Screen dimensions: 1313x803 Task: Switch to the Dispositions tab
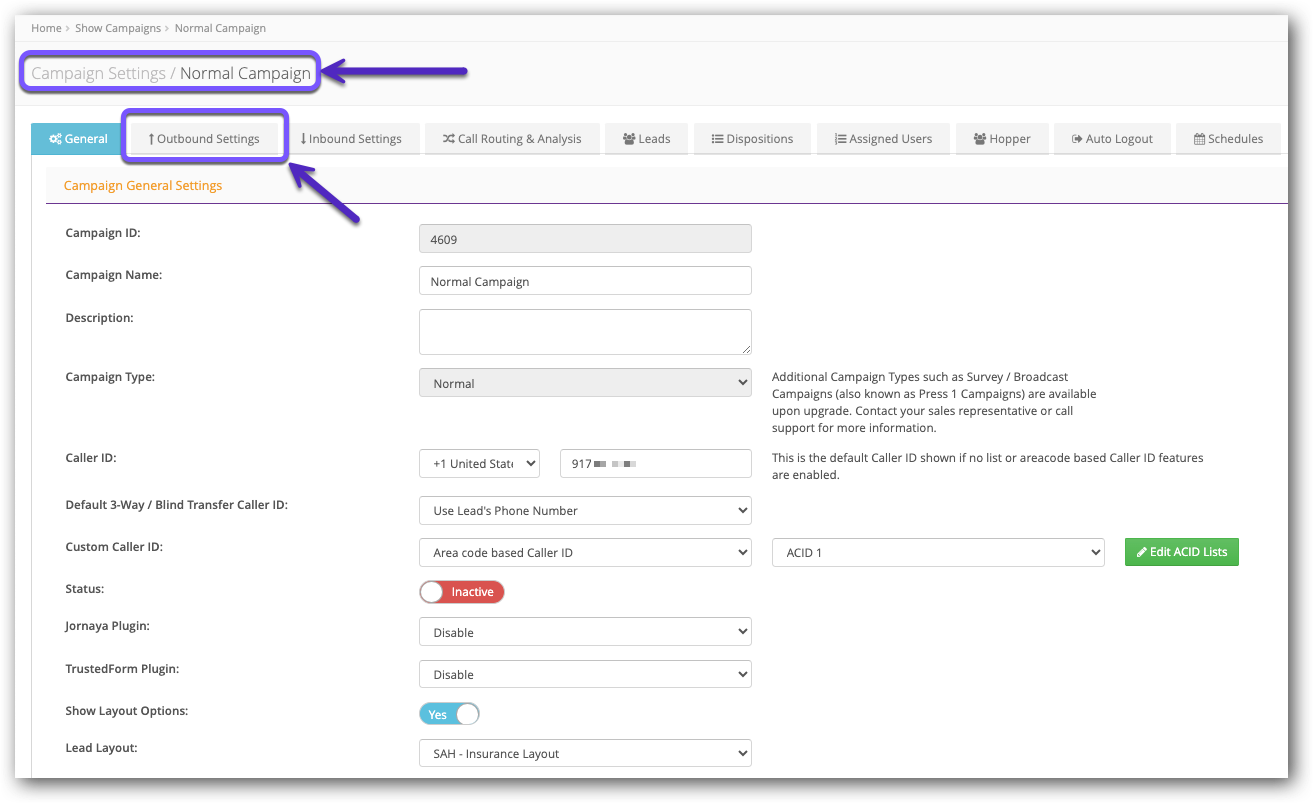[752, 138]
